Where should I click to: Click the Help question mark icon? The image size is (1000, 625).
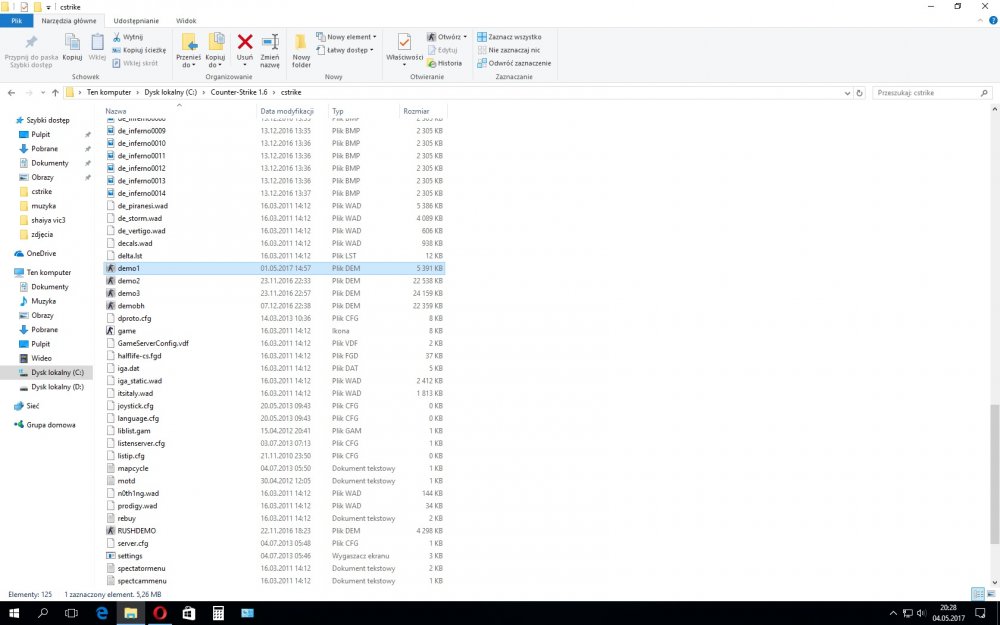point(993,21)
